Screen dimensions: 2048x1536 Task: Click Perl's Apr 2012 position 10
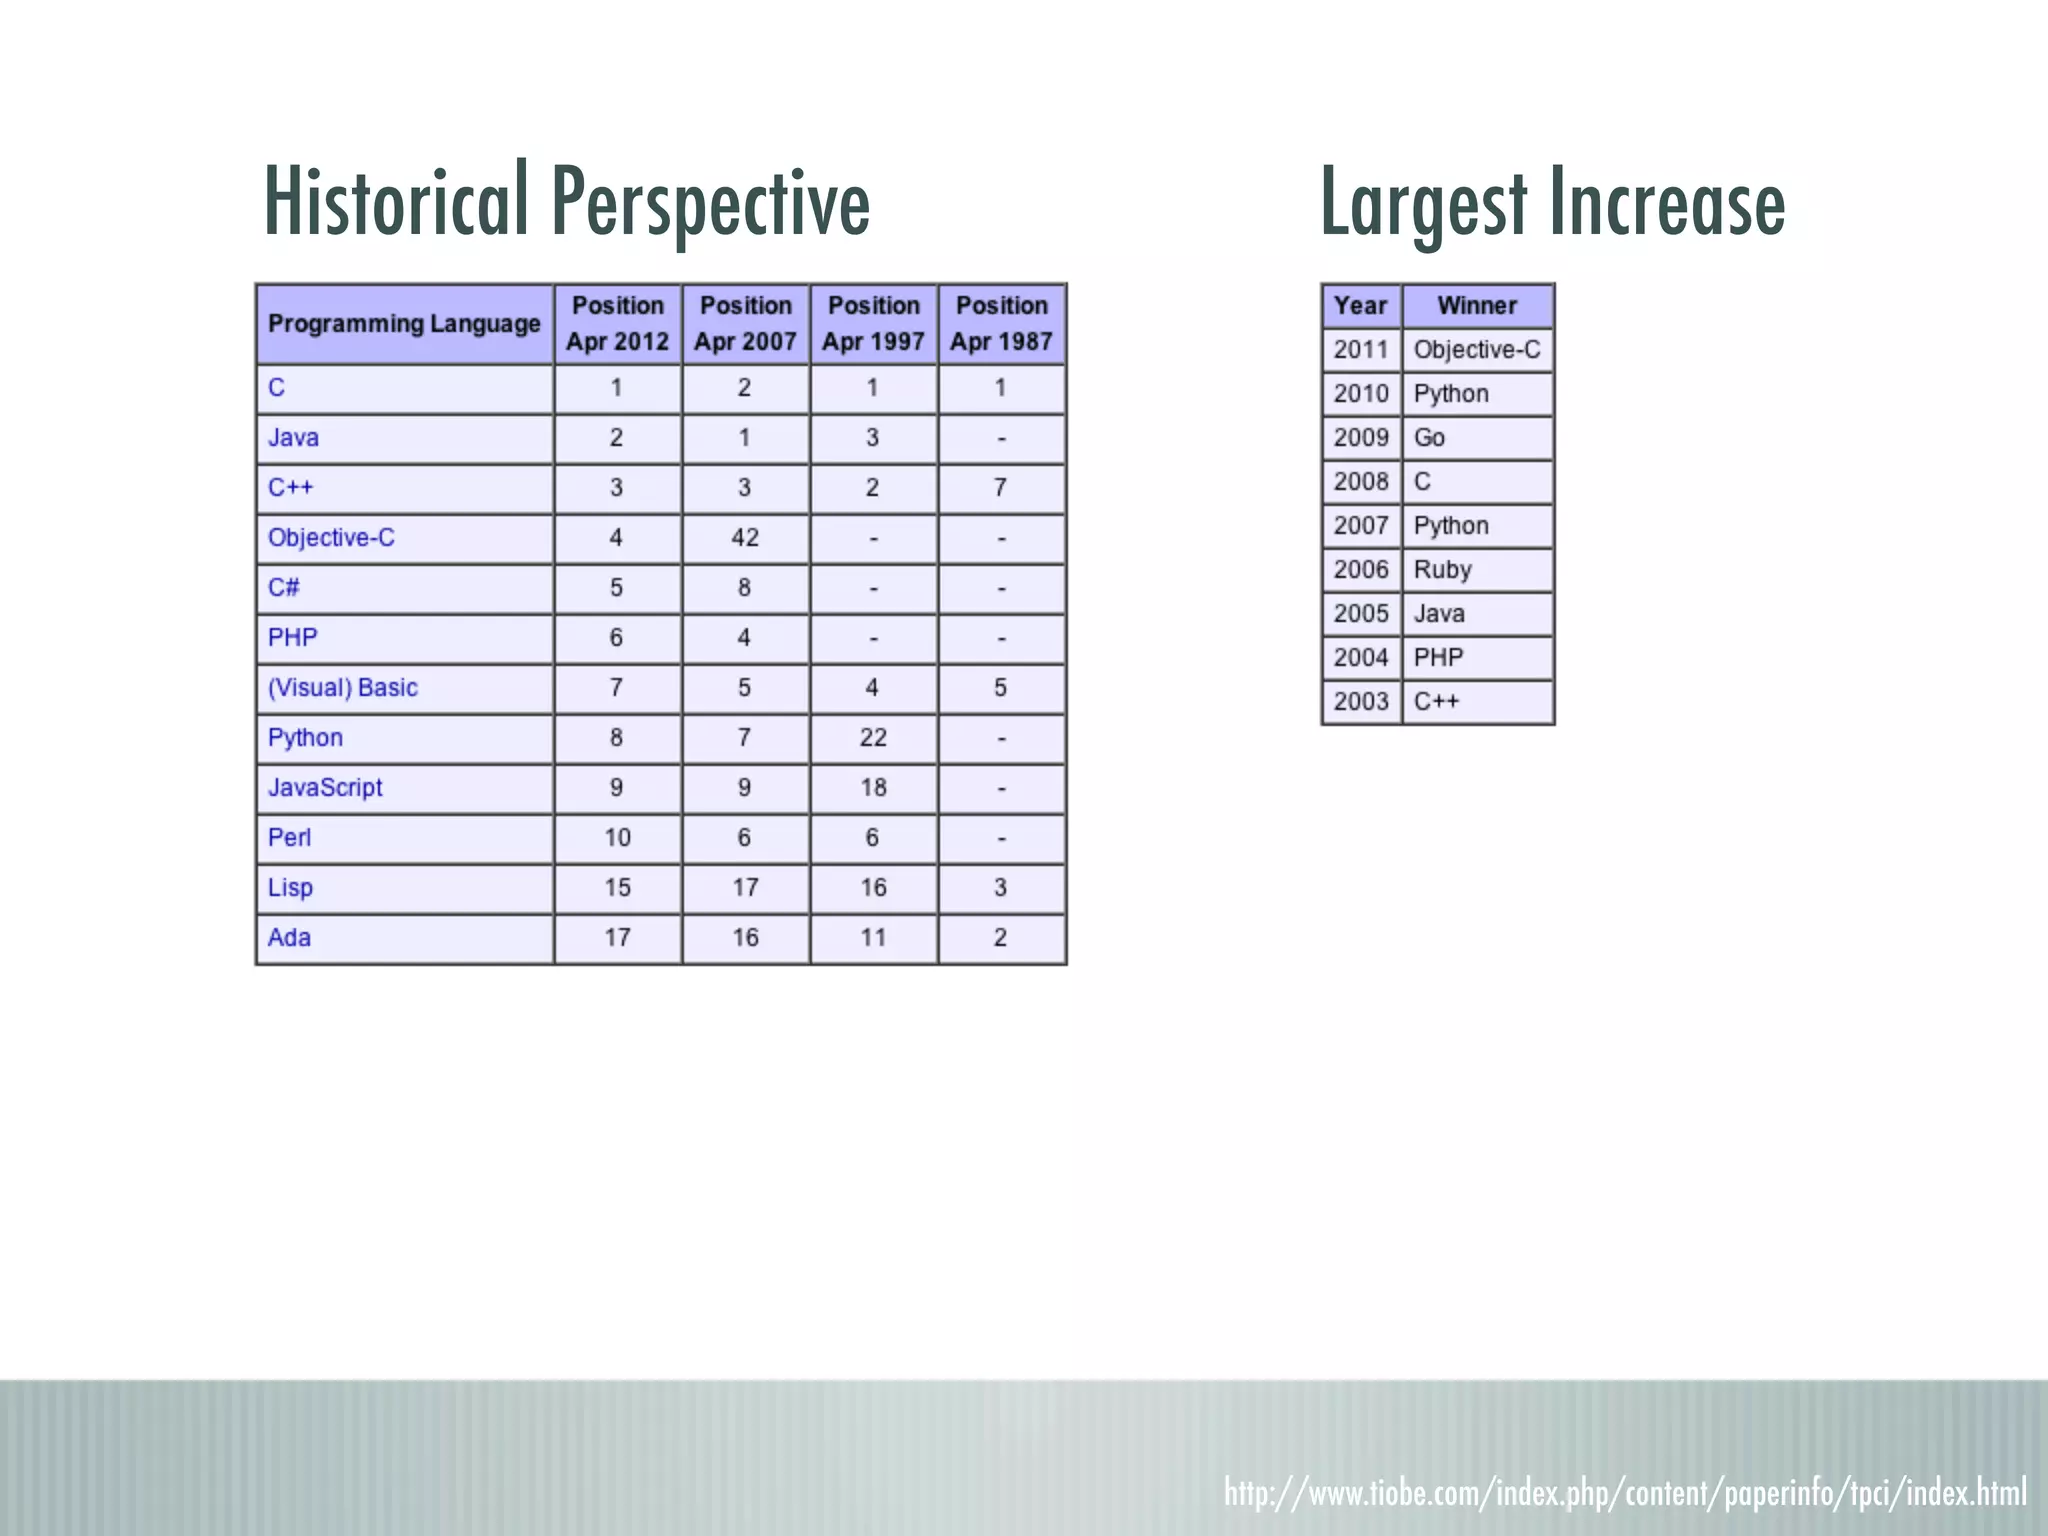(x=618, y=839)
